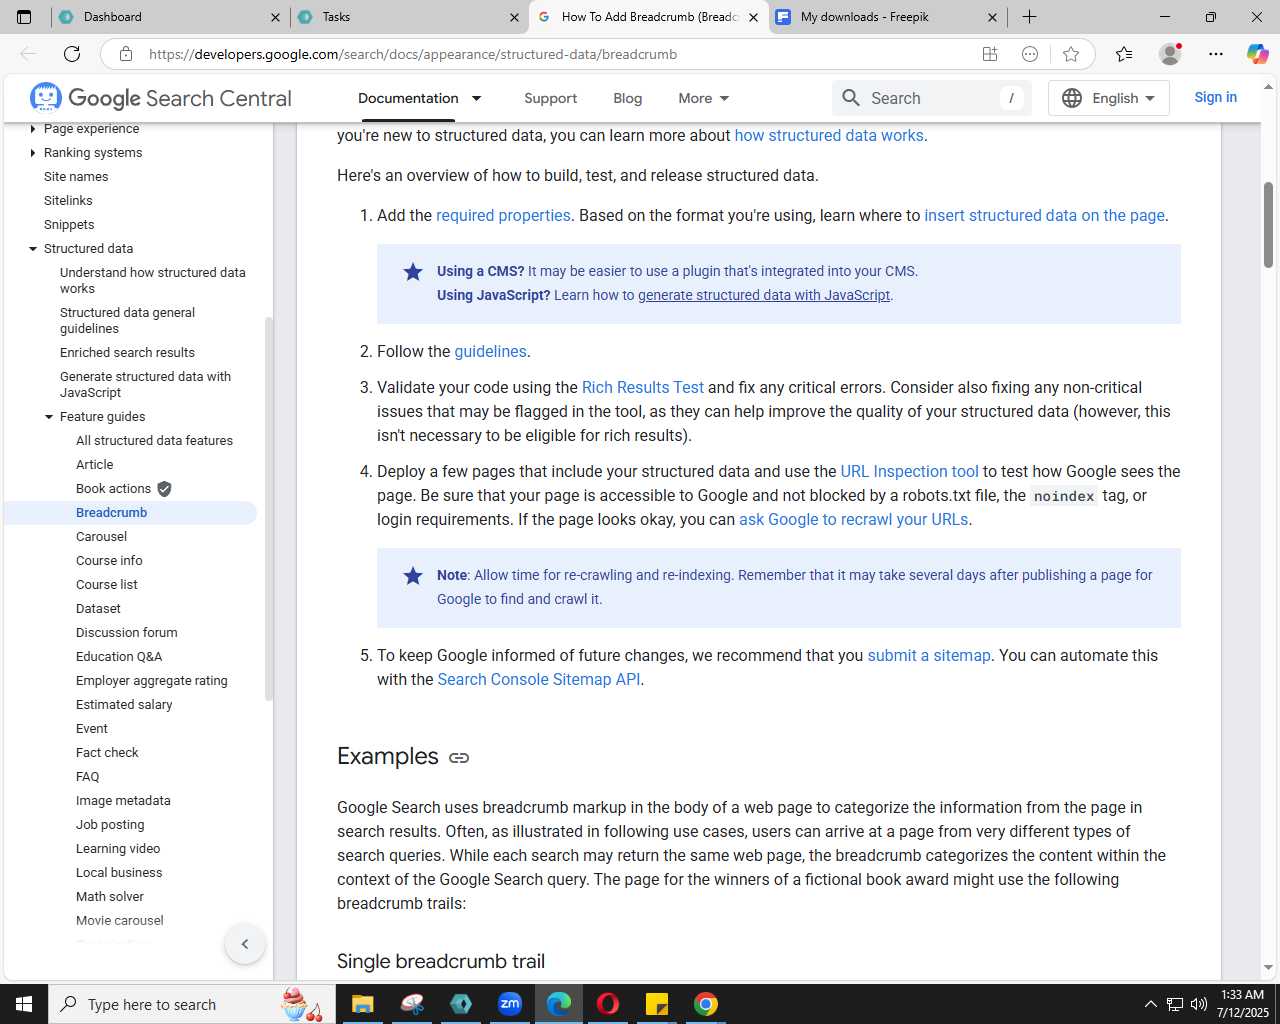The image size is (1280, 1024).
Task: Open tab actions menu icon
Action: 24,17
